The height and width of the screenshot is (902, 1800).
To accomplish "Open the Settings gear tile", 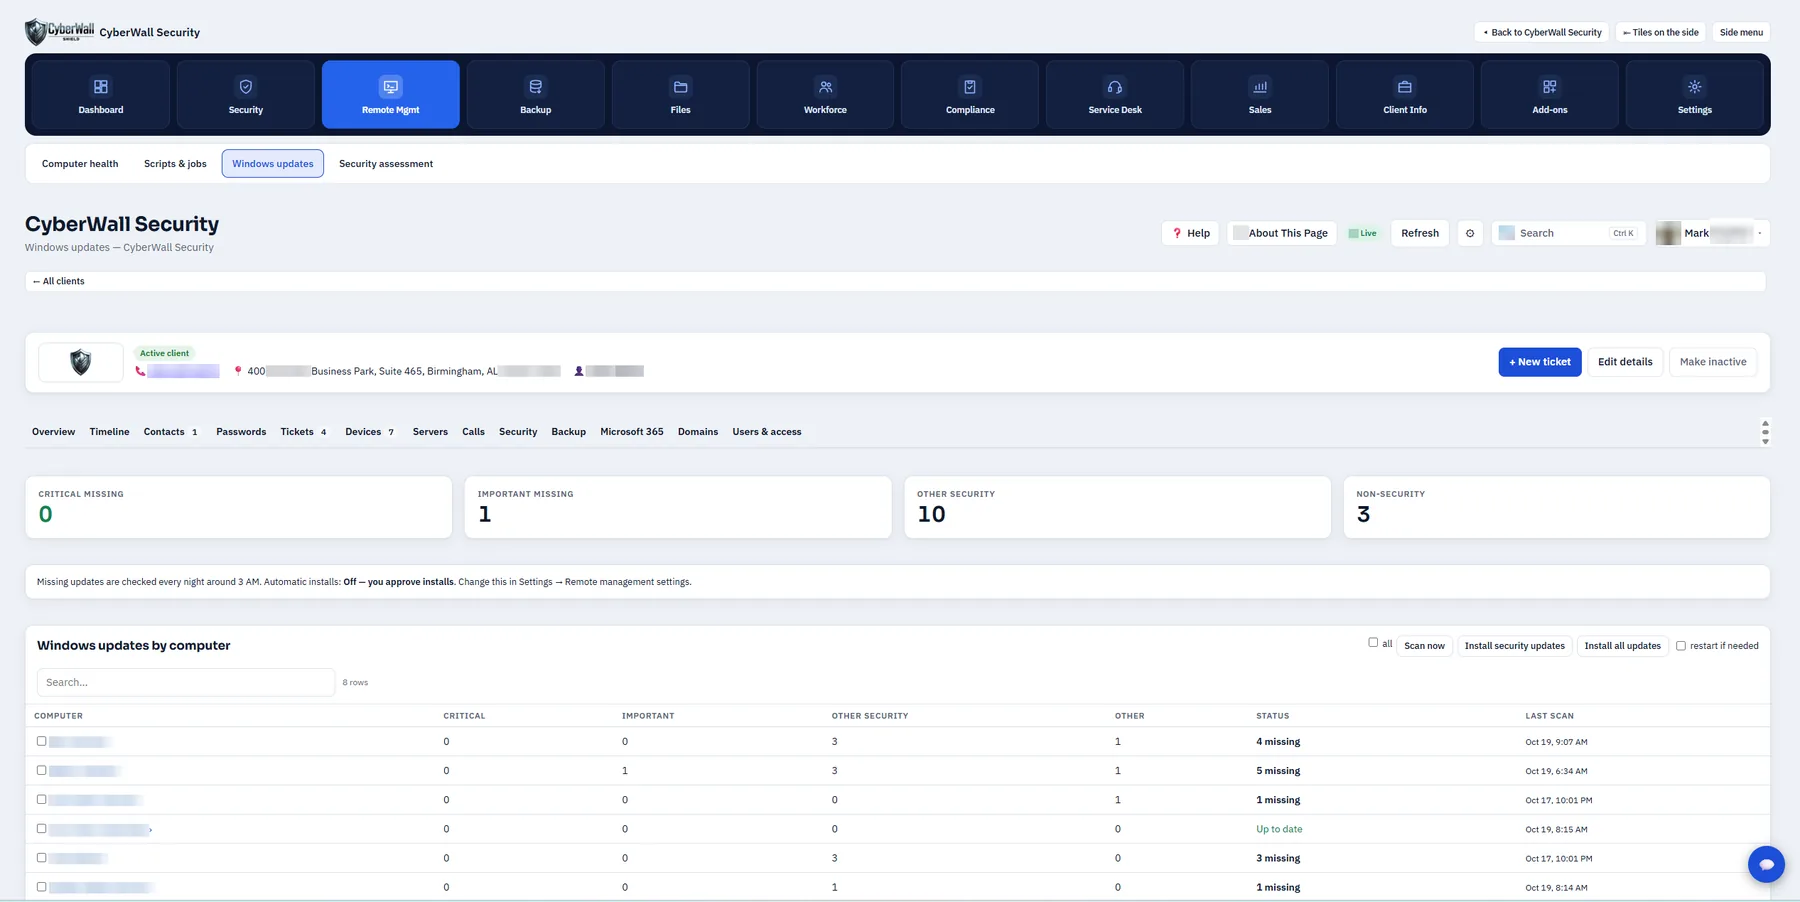I will point(1695,95).
